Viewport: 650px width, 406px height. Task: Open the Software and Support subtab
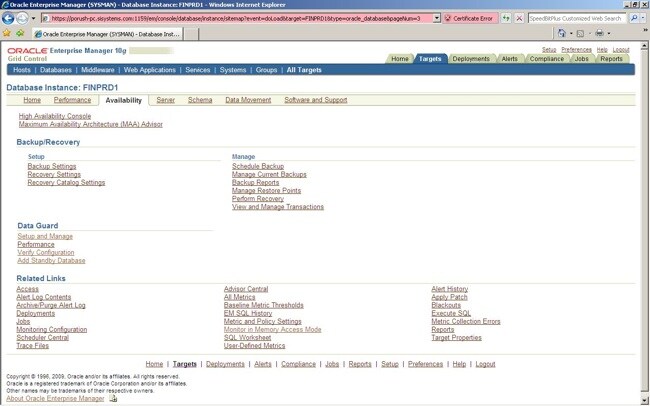coord(315,100)
